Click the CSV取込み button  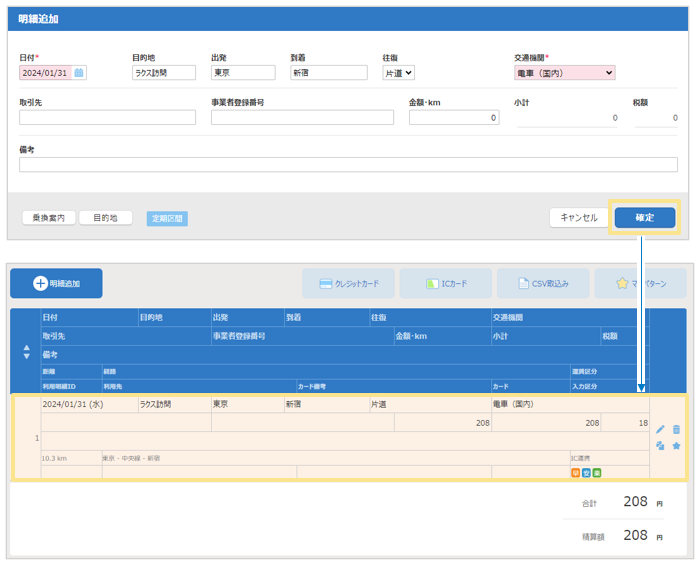pyautogui.click(x=543, y=283)
